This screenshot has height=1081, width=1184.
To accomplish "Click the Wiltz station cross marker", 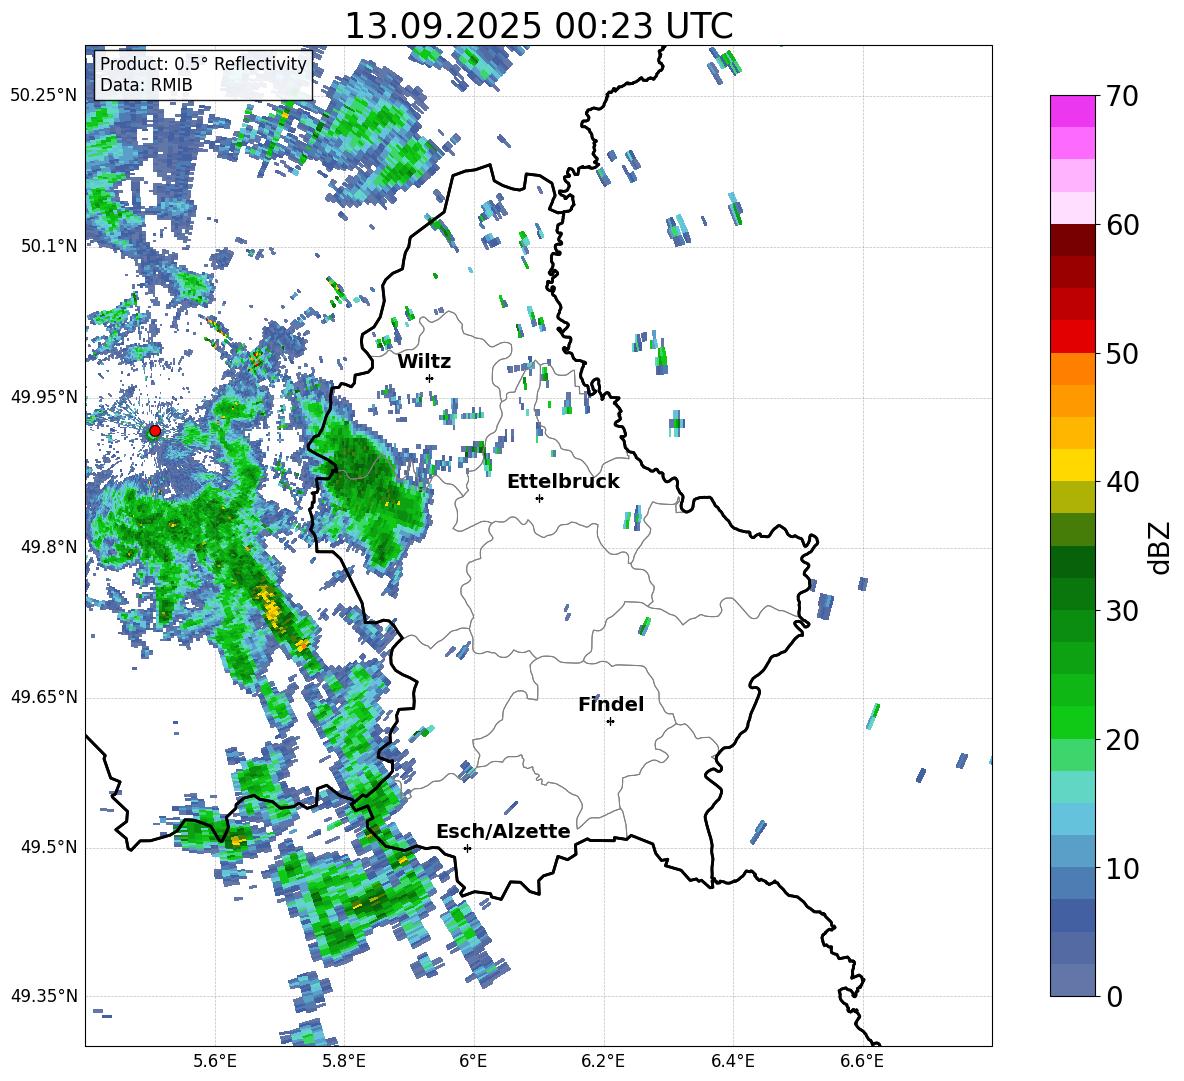I will tap(430, 378).
